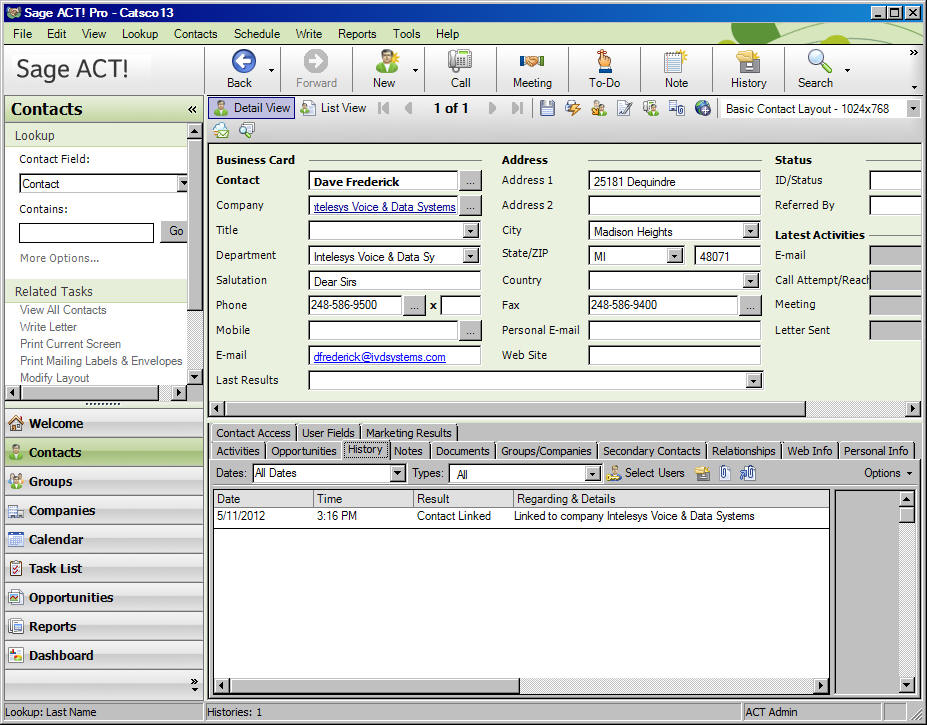Click the Search magnifier icon
This screenshot has height=725, width=927.
point(818,62)
